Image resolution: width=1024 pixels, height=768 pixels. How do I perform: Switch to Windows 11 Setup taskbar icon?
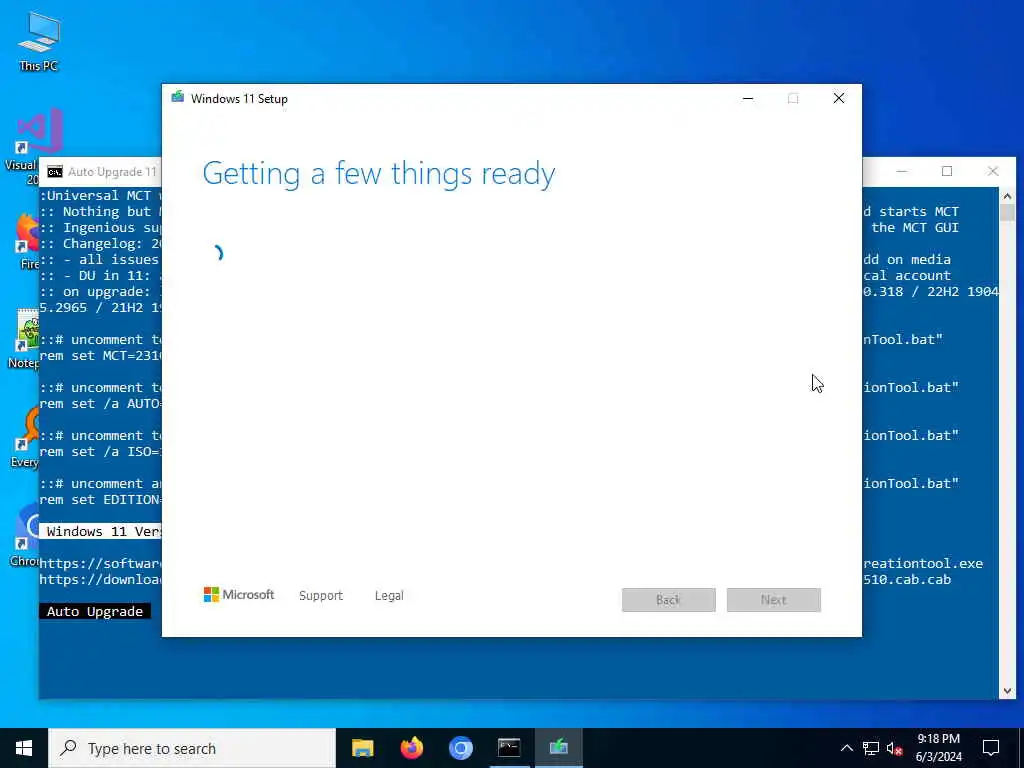coord(558,748)
